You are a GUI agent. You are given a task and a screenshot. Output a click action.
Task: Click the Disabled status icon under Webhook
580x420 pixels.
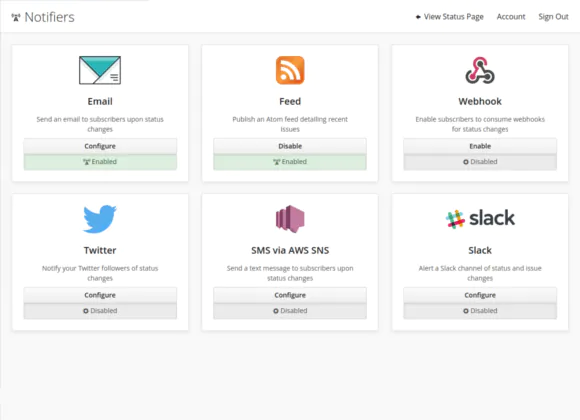click(466, 162)
